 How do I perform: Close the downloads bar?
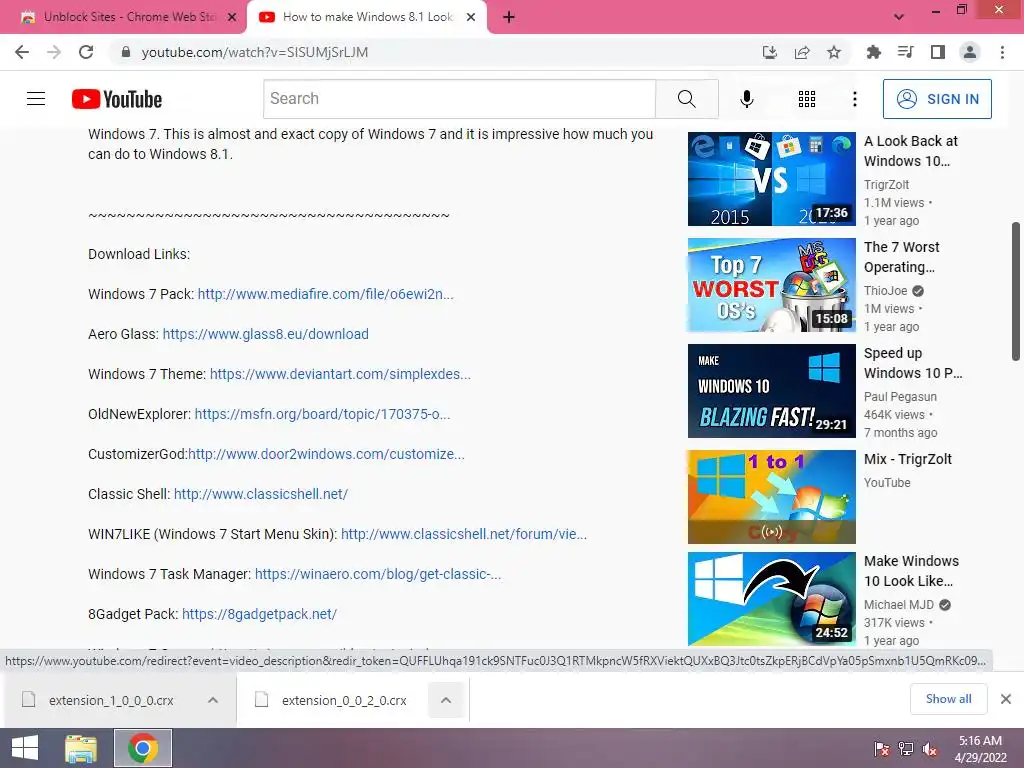1006,699
